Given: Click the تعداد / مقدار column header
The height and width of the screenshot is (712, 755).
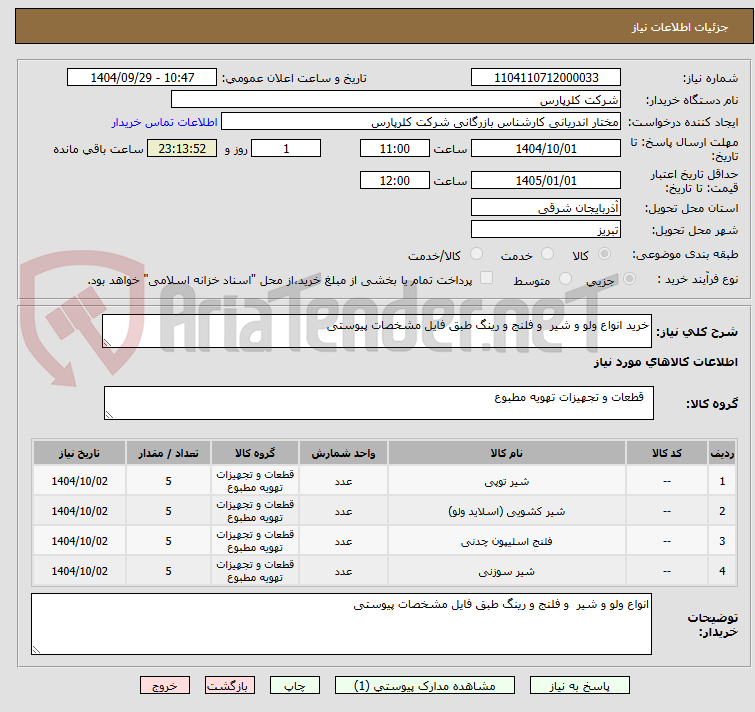Looking at the screenshot, I should (x=168, y=453).
